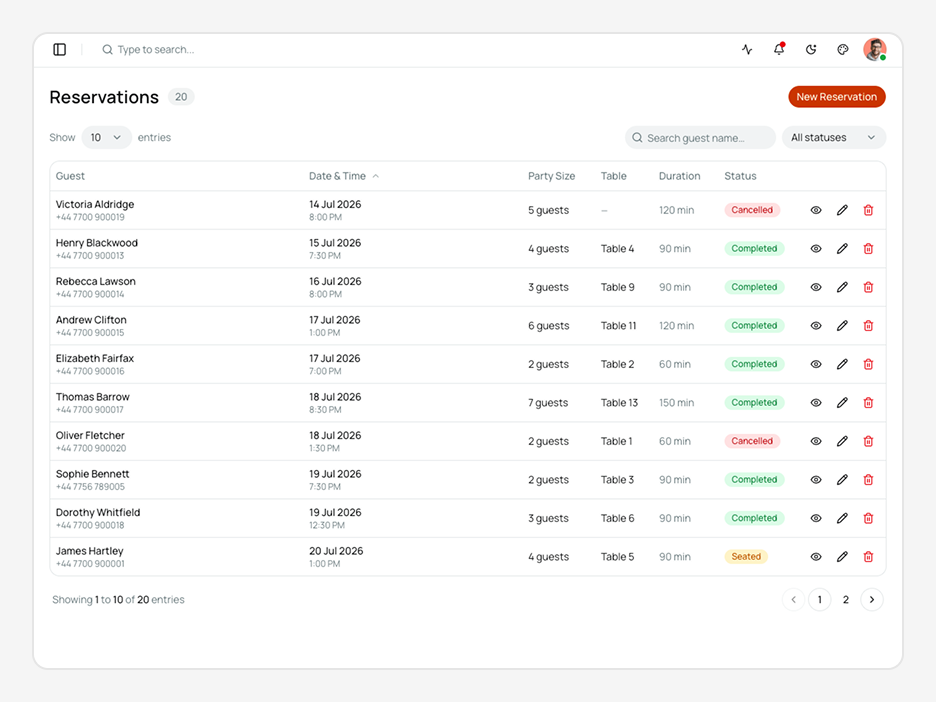Image resolution: width=936 pixels, height=702 pixels.
Task: Sort by the Guest column header
Action: [70, 176]
